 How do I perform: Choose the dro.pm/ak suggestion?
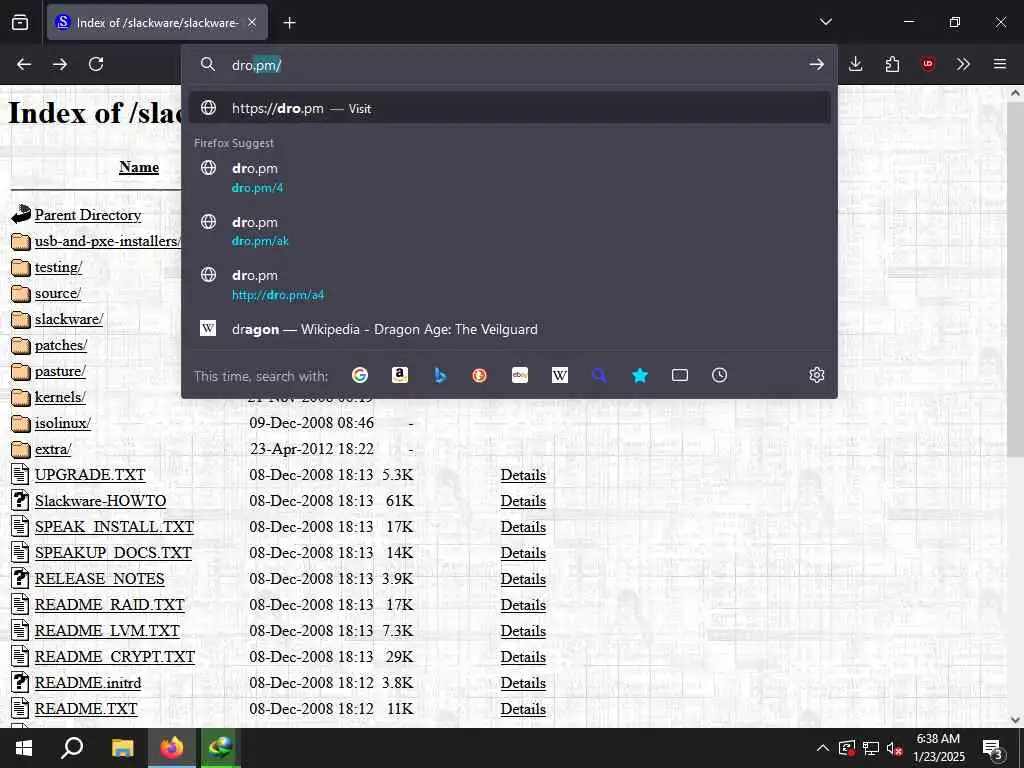coord(509,231)
